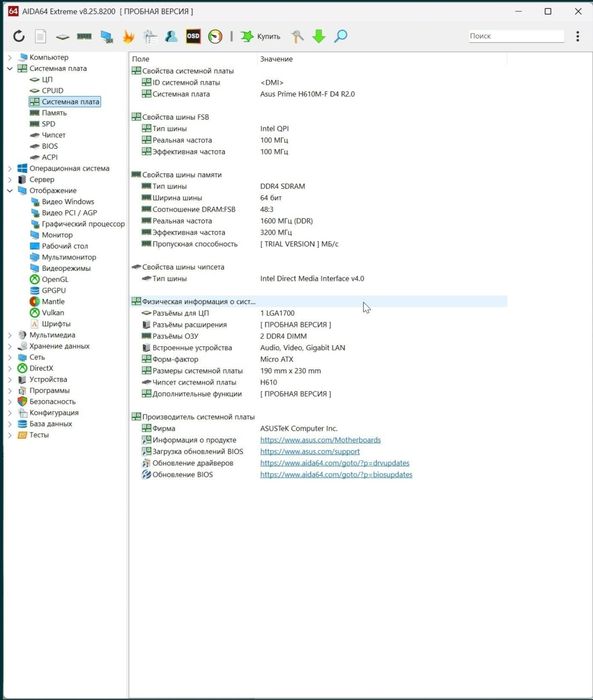
Task: Expand the Хранение данных node
Action: [10, 346]
